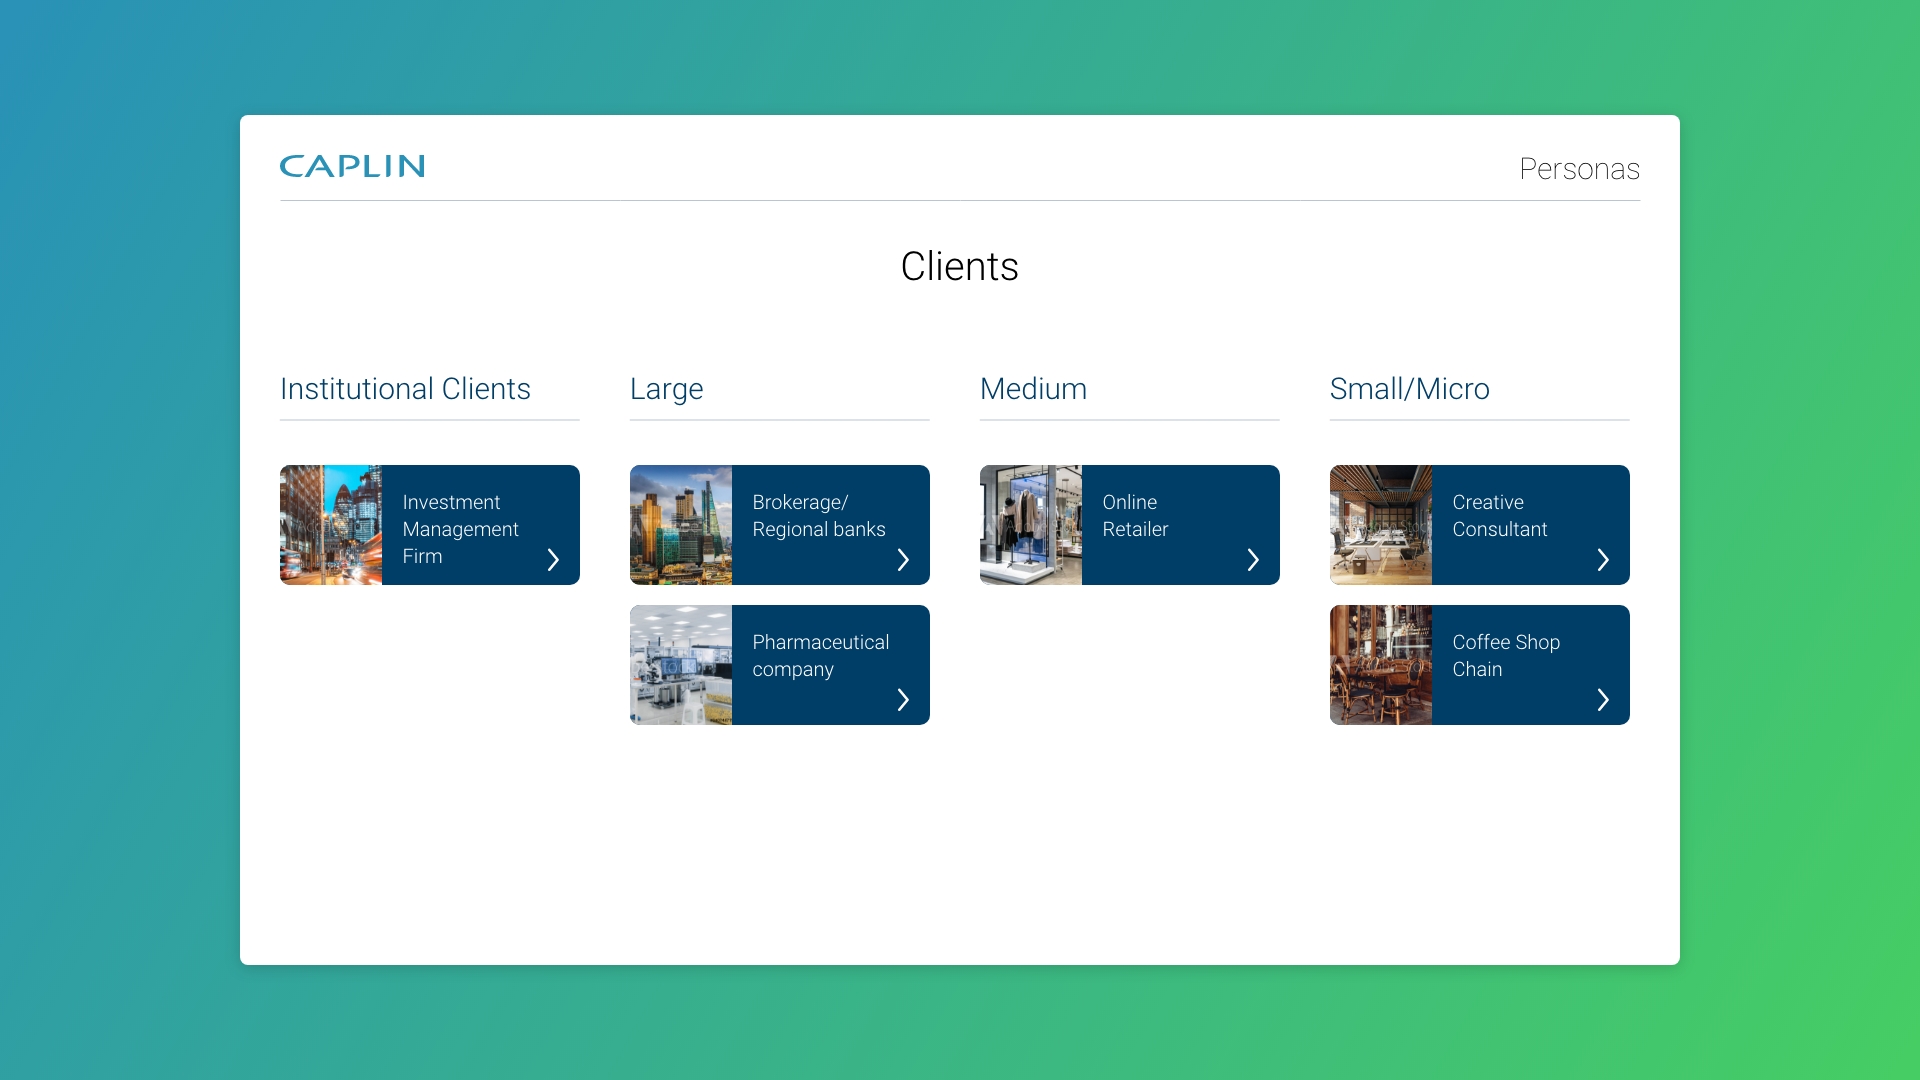Click the Clients page title

click(959, 267)
